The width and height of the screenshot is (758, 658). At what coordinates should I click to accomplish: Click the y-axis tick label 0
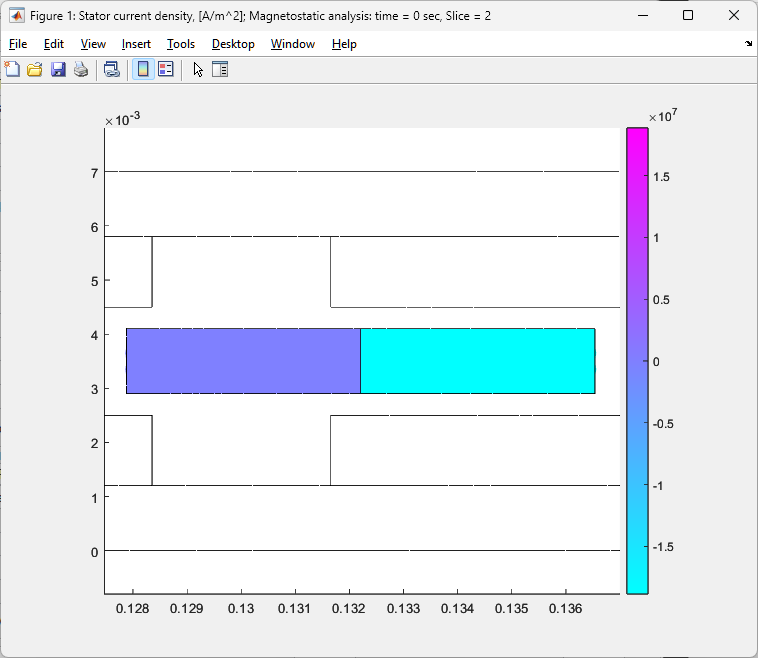click(94, 552)
